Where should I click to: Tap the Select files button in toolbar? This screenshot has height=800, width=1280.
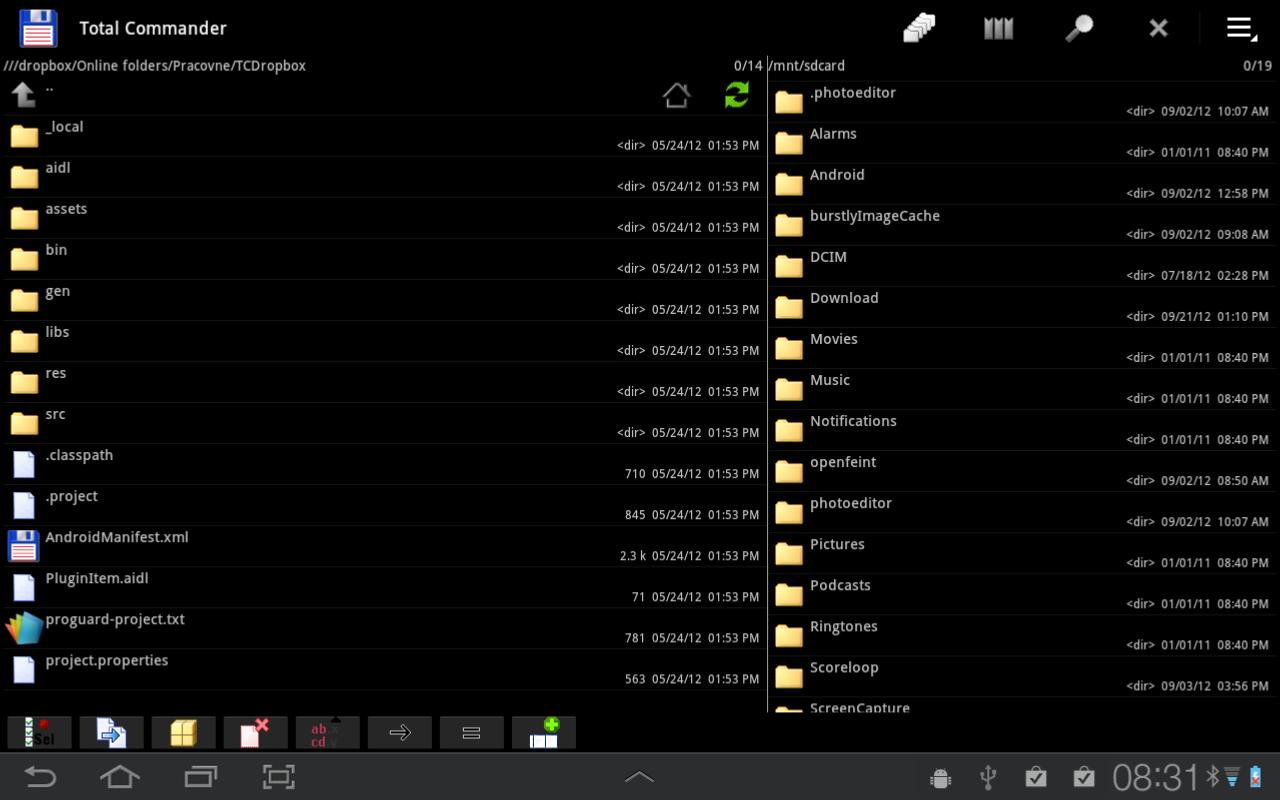pyautogui.click(x=40, y=733)
